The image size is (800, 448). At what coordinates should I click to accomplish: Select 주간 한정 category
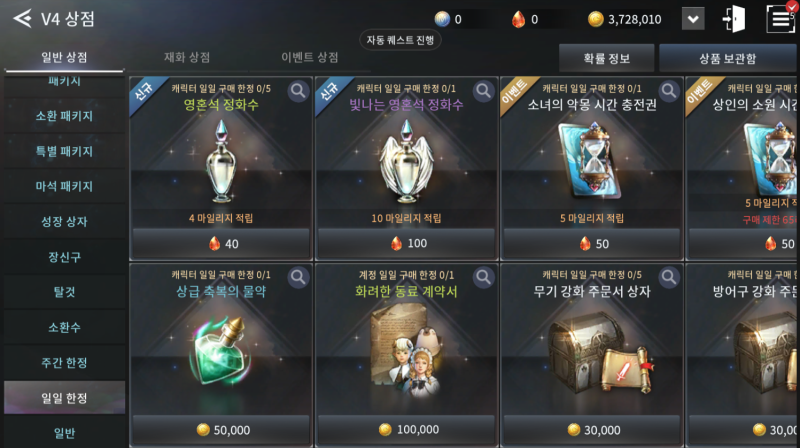tap(64, 363)
